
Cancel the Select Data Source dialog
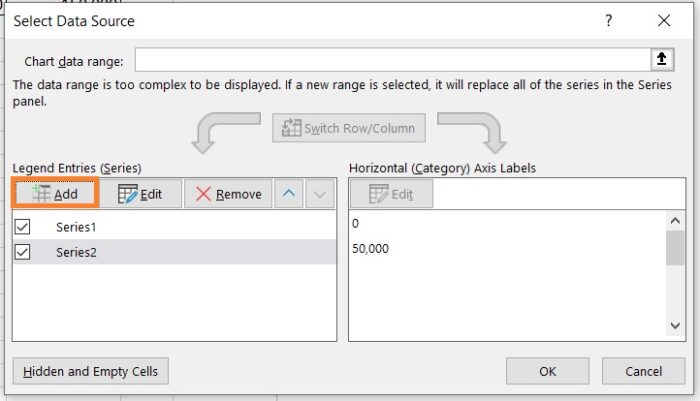[x=643, y=371]
